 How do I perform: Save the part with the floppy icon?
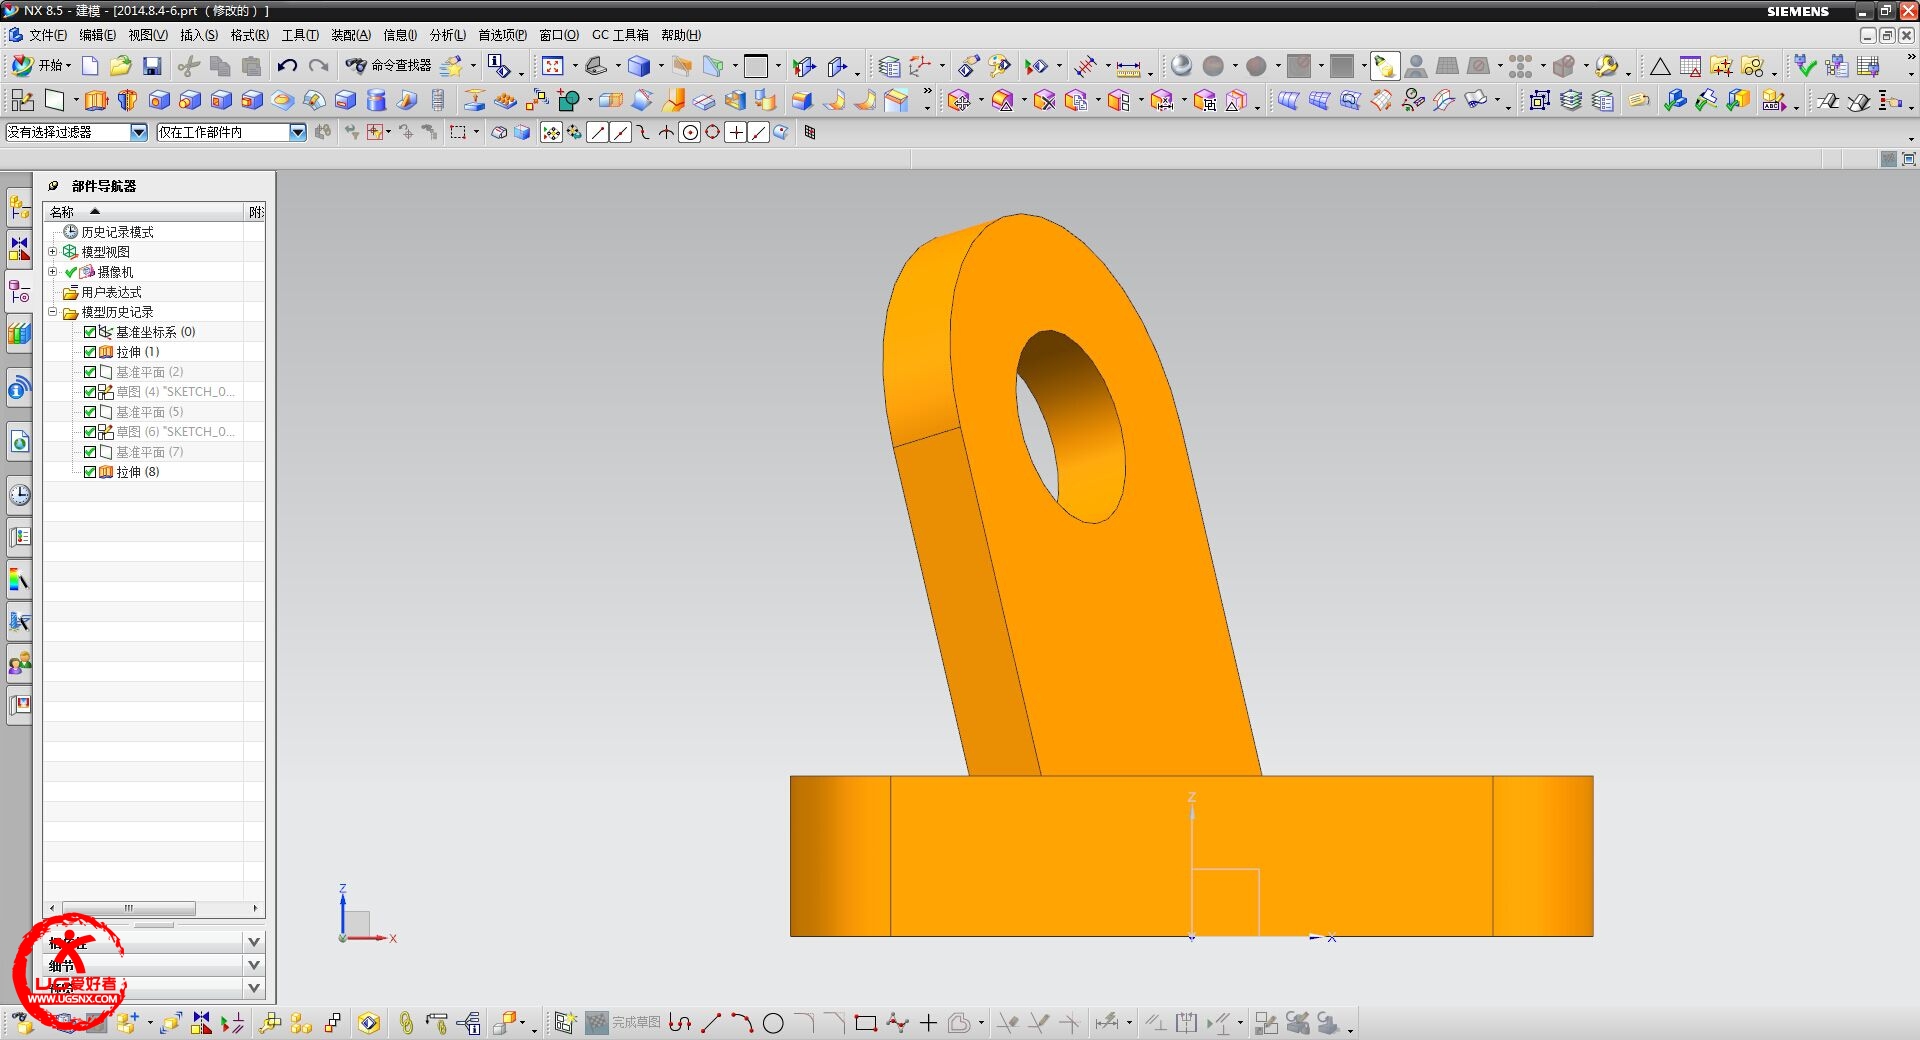pos(152,66)
